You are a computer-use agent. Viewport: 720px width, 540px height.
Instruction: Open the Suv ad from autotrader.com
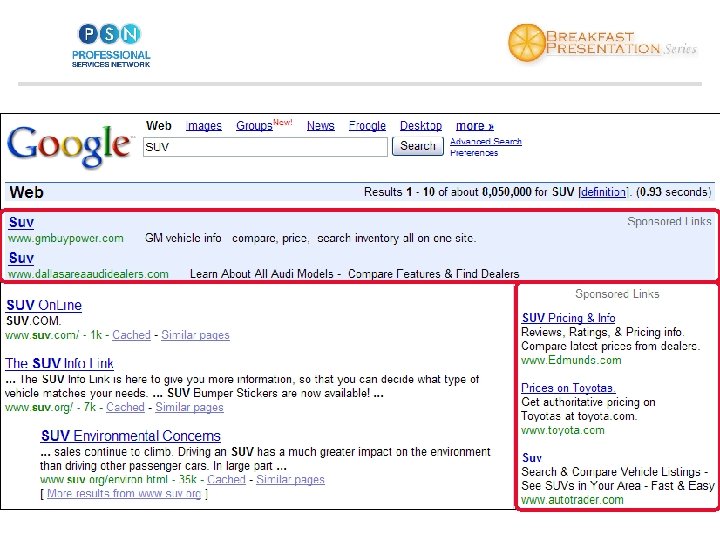coord(532,458)
